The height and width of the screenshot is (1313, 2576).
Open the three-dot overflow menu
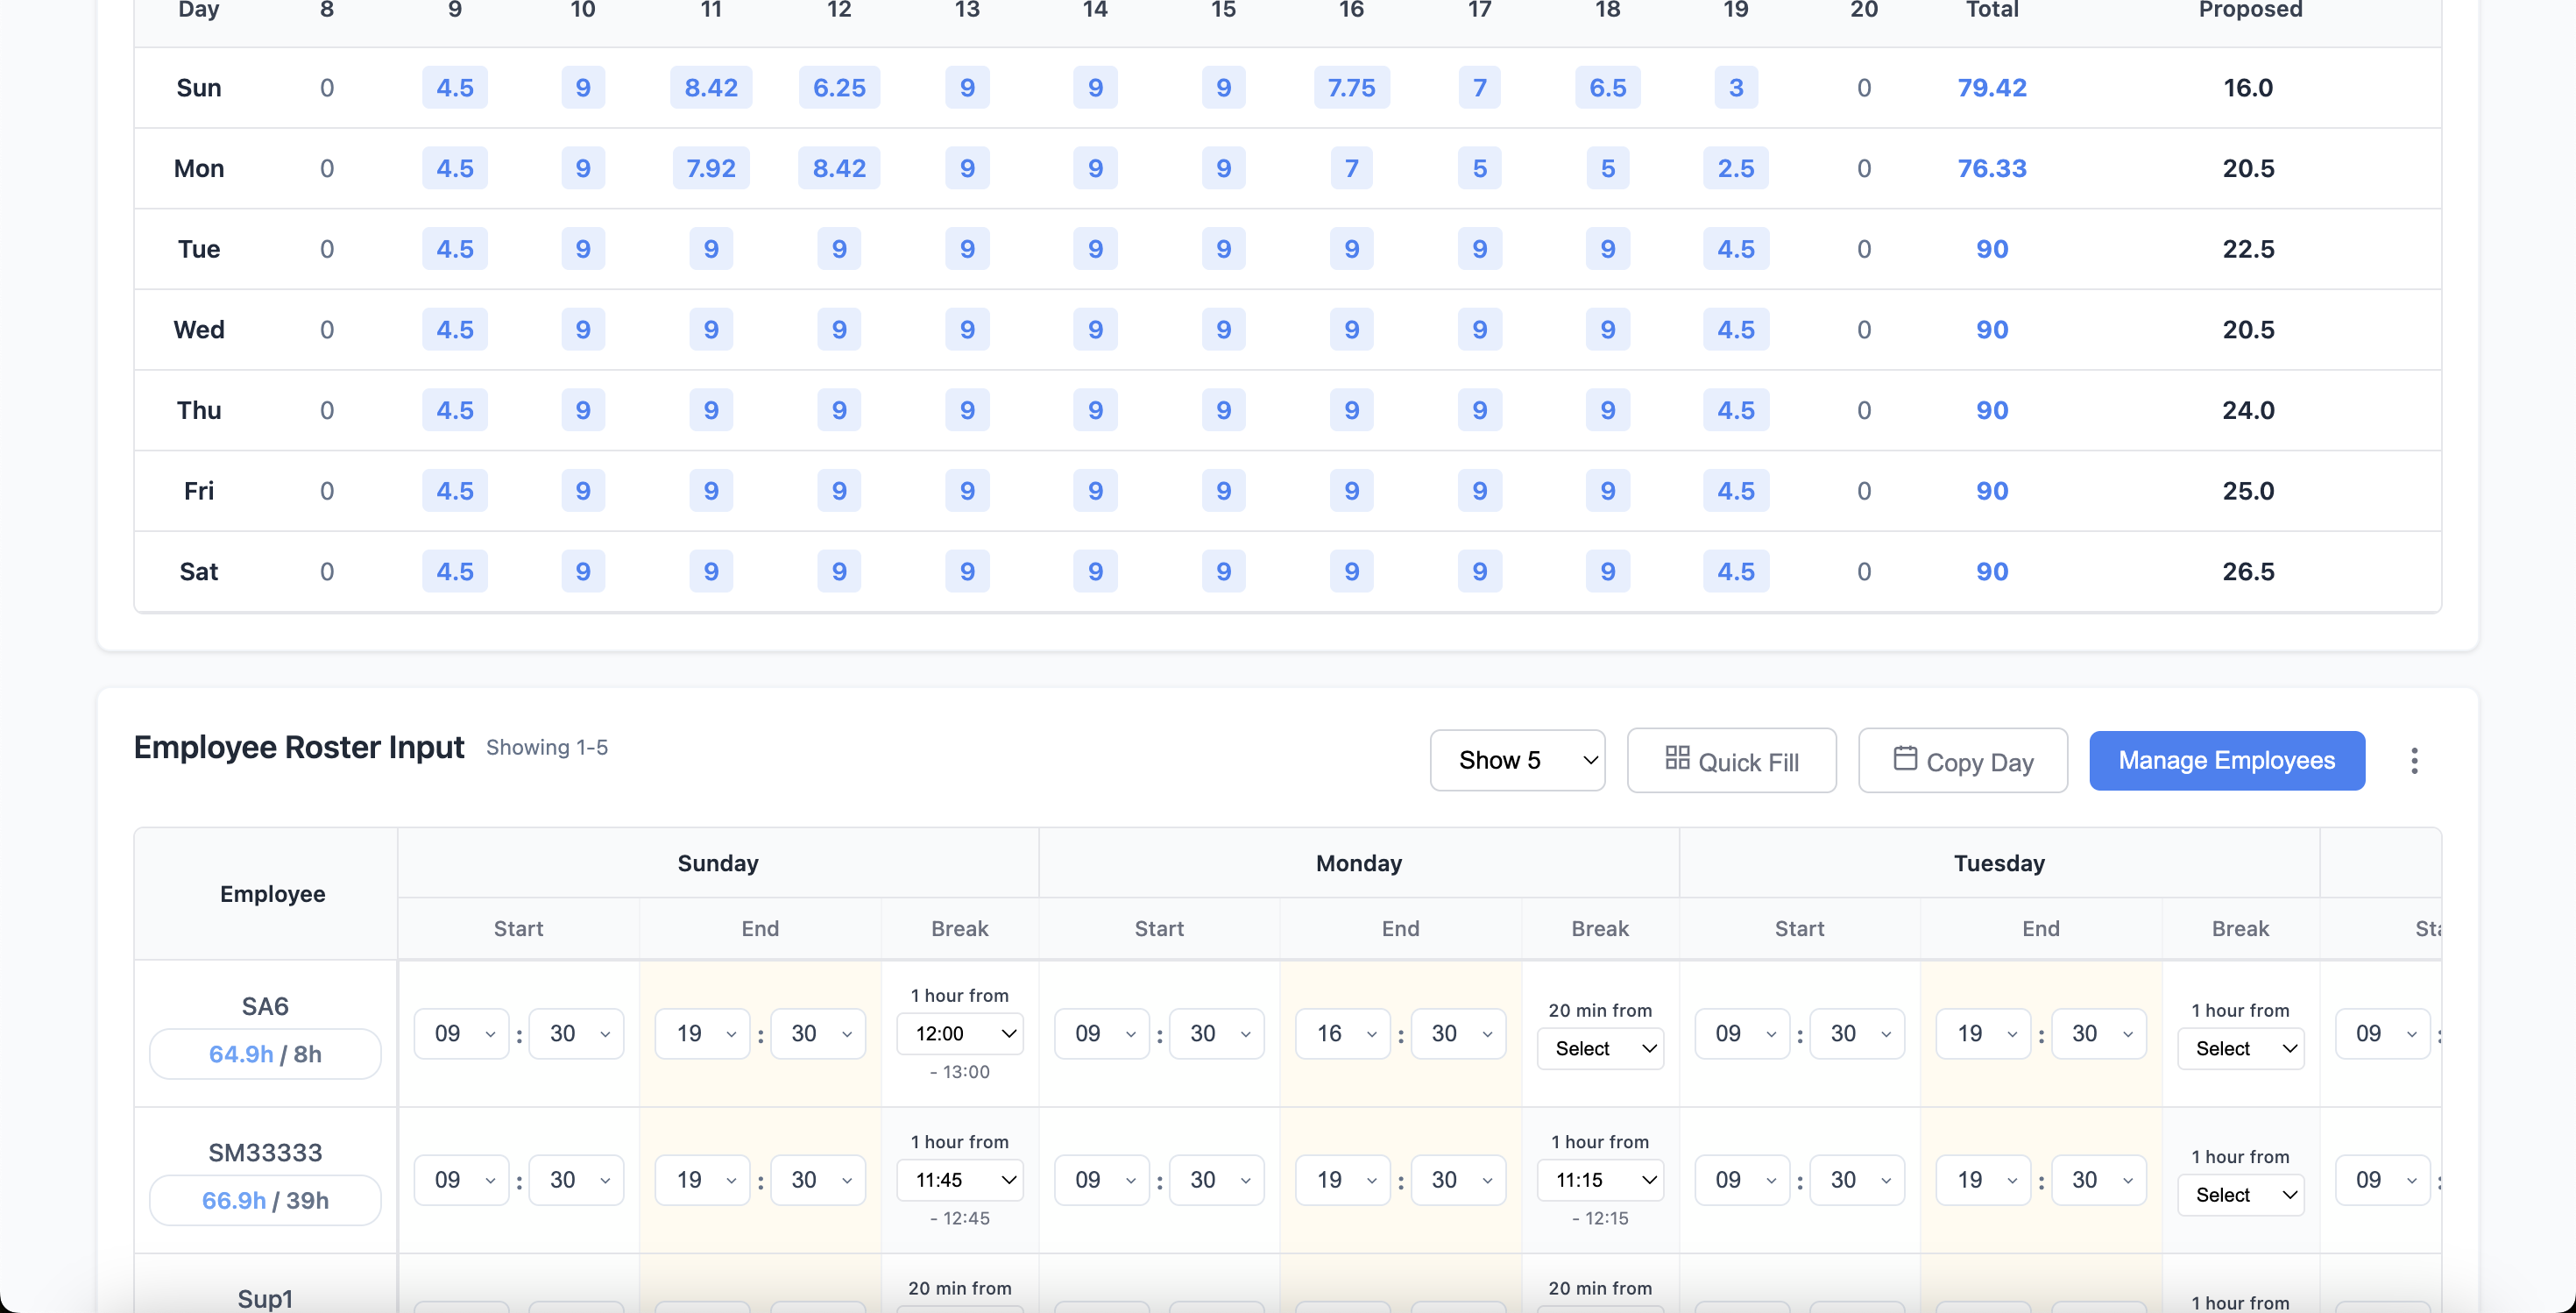pos(2414,761)
